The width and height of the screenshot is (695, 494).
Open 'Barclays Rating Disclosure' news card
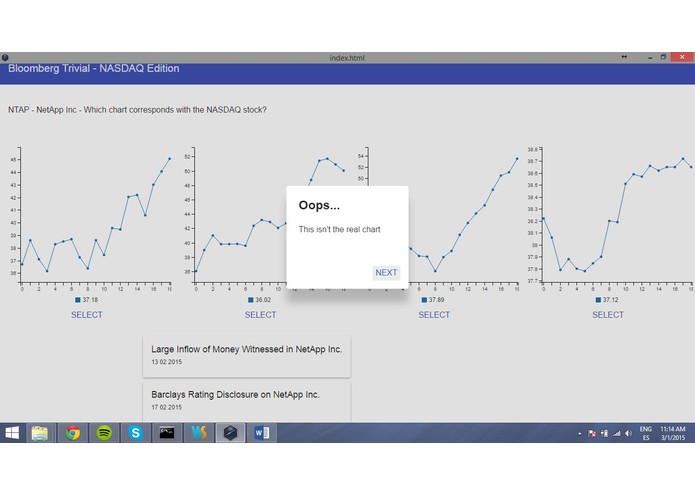click(246, 402)
